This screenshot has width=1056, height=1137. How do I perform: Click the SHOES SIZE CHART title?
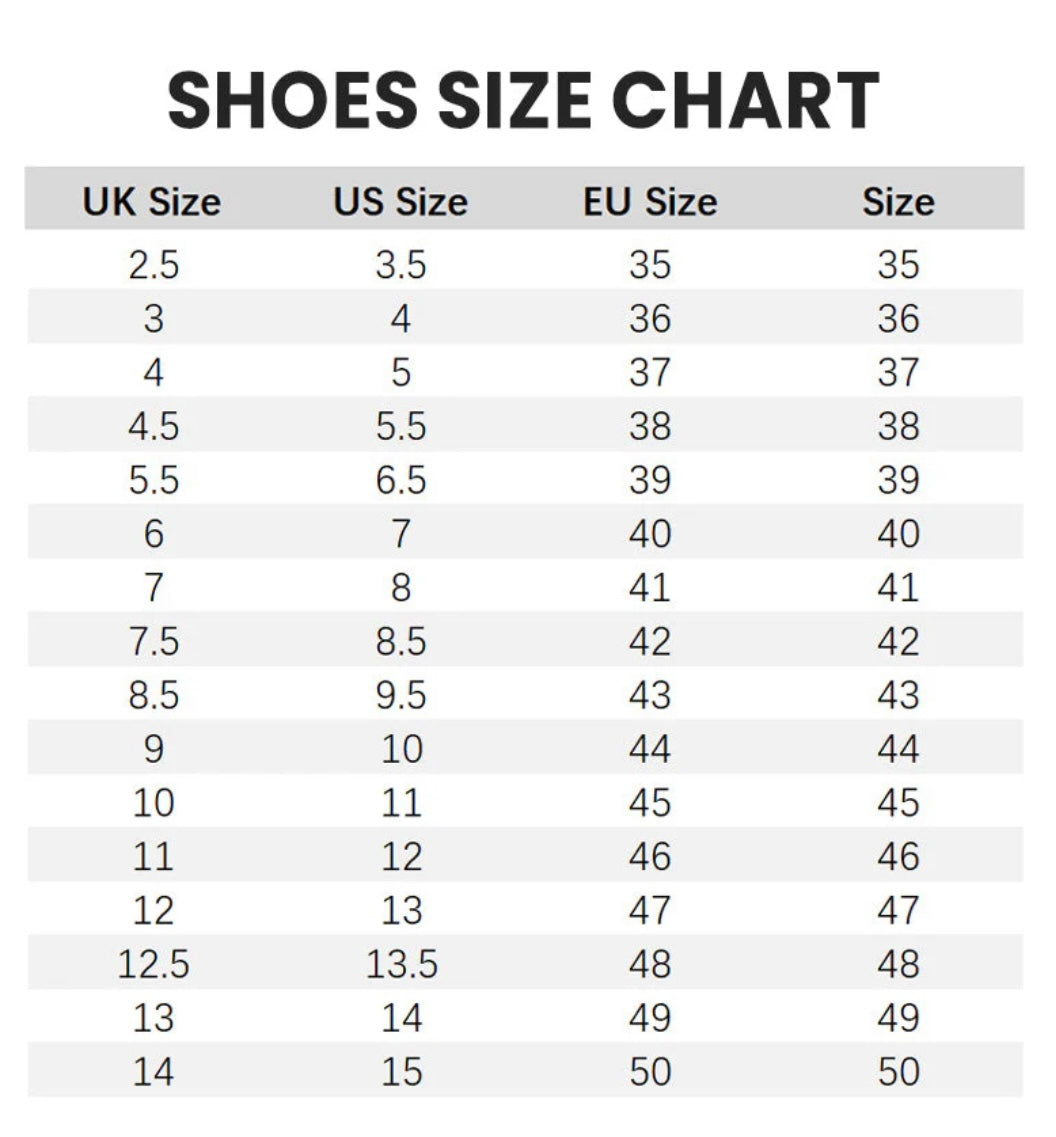pos(523,100)
